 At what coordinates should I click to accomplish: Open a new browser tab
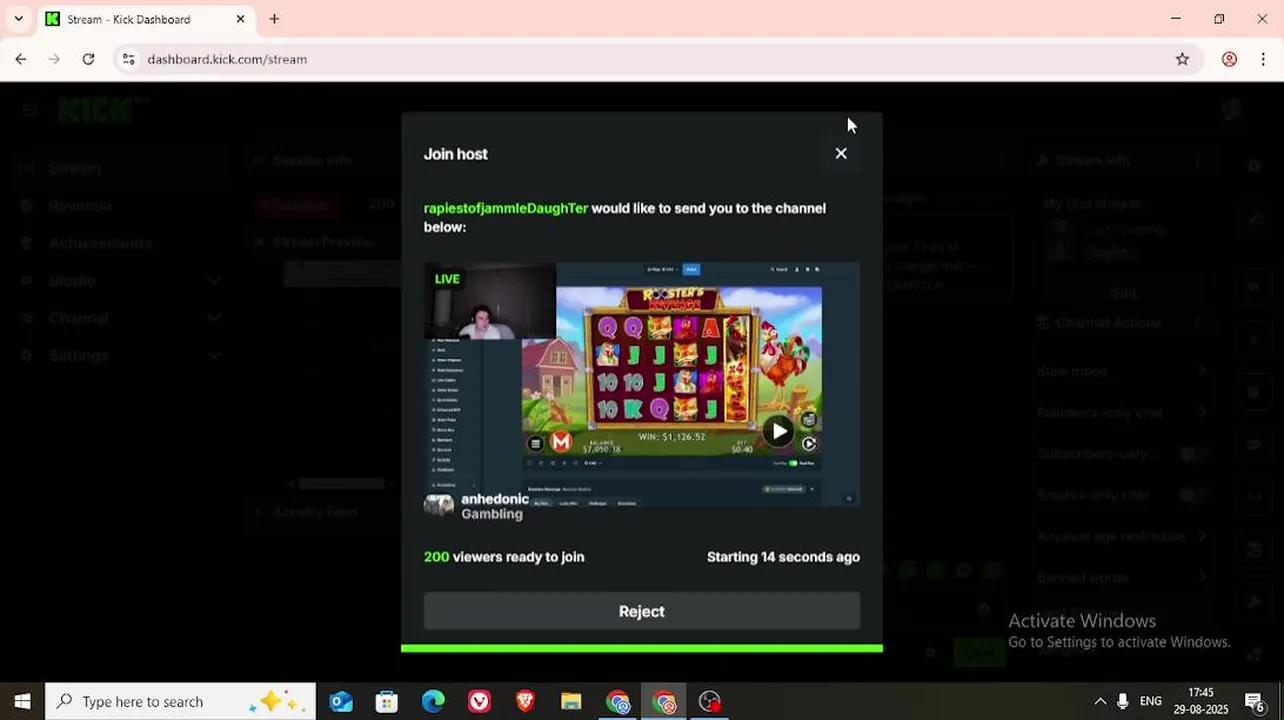[x=274, y=19]
